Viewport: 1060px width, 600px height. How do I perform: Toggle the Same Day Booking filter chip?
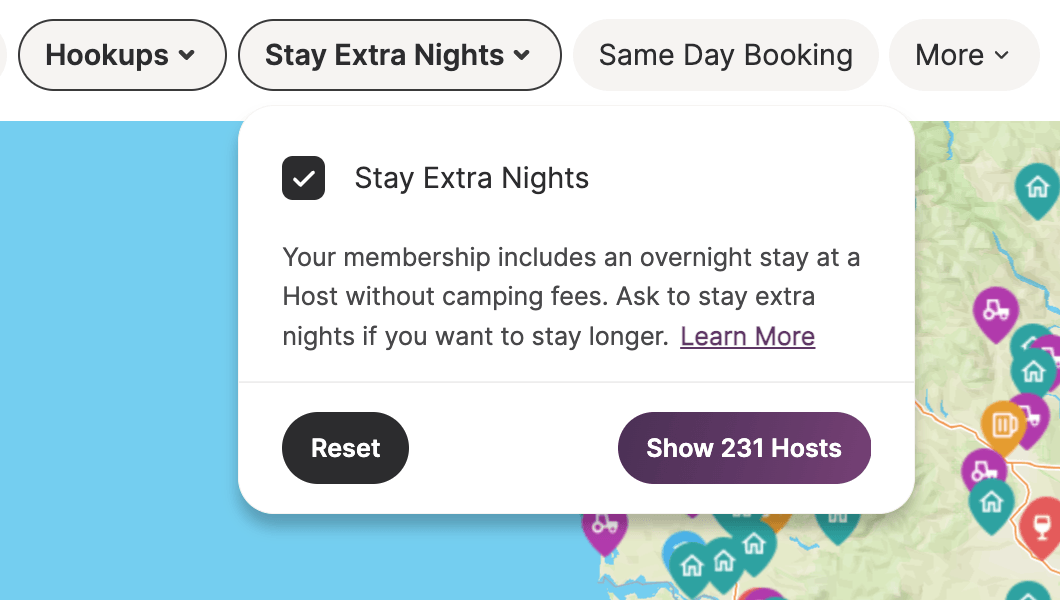[725, 55]
